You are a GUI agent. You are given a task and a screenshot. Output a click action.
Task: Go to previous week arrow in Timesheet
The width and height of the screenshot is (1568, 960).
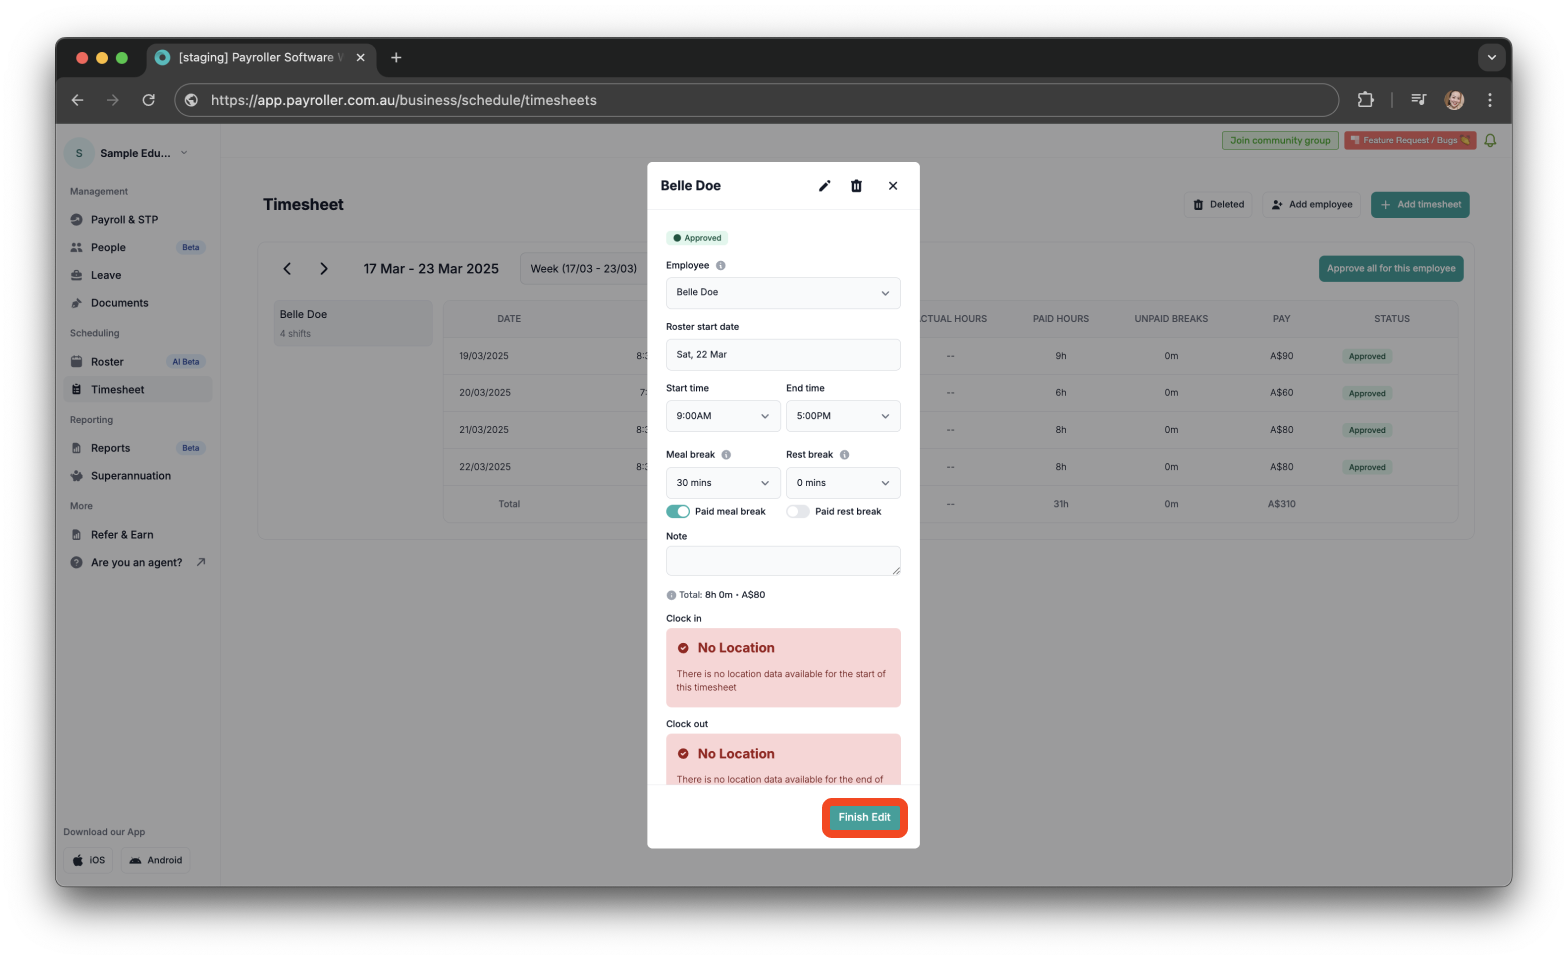287,269
